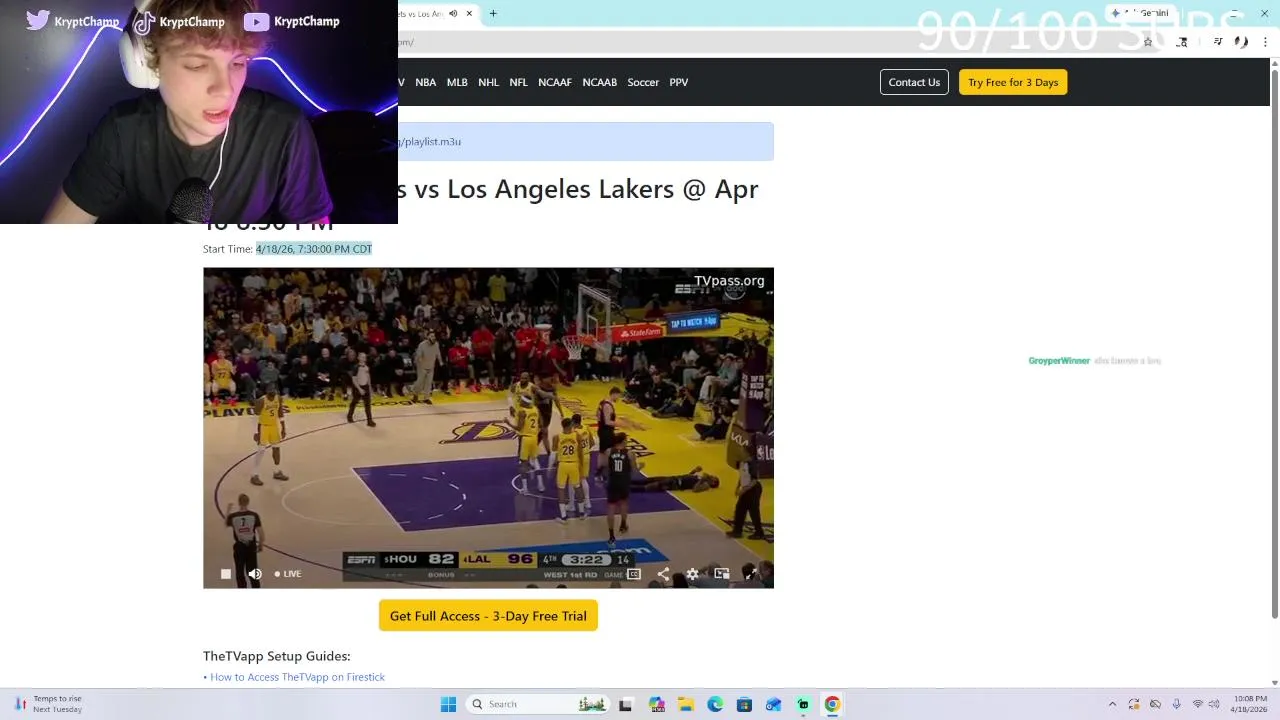Open the NCAAF menu item
Image resolution: width=1280 pixels, height=720 pixels.
[x=555, y=82]
